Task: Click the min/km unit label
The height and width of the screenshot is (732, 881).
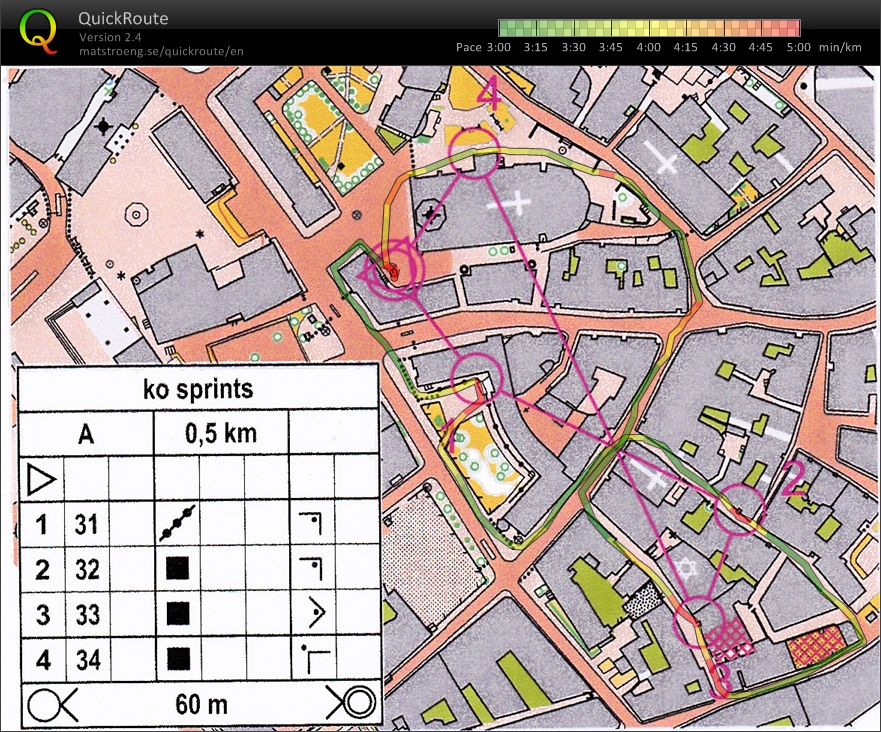Action: 841,47
